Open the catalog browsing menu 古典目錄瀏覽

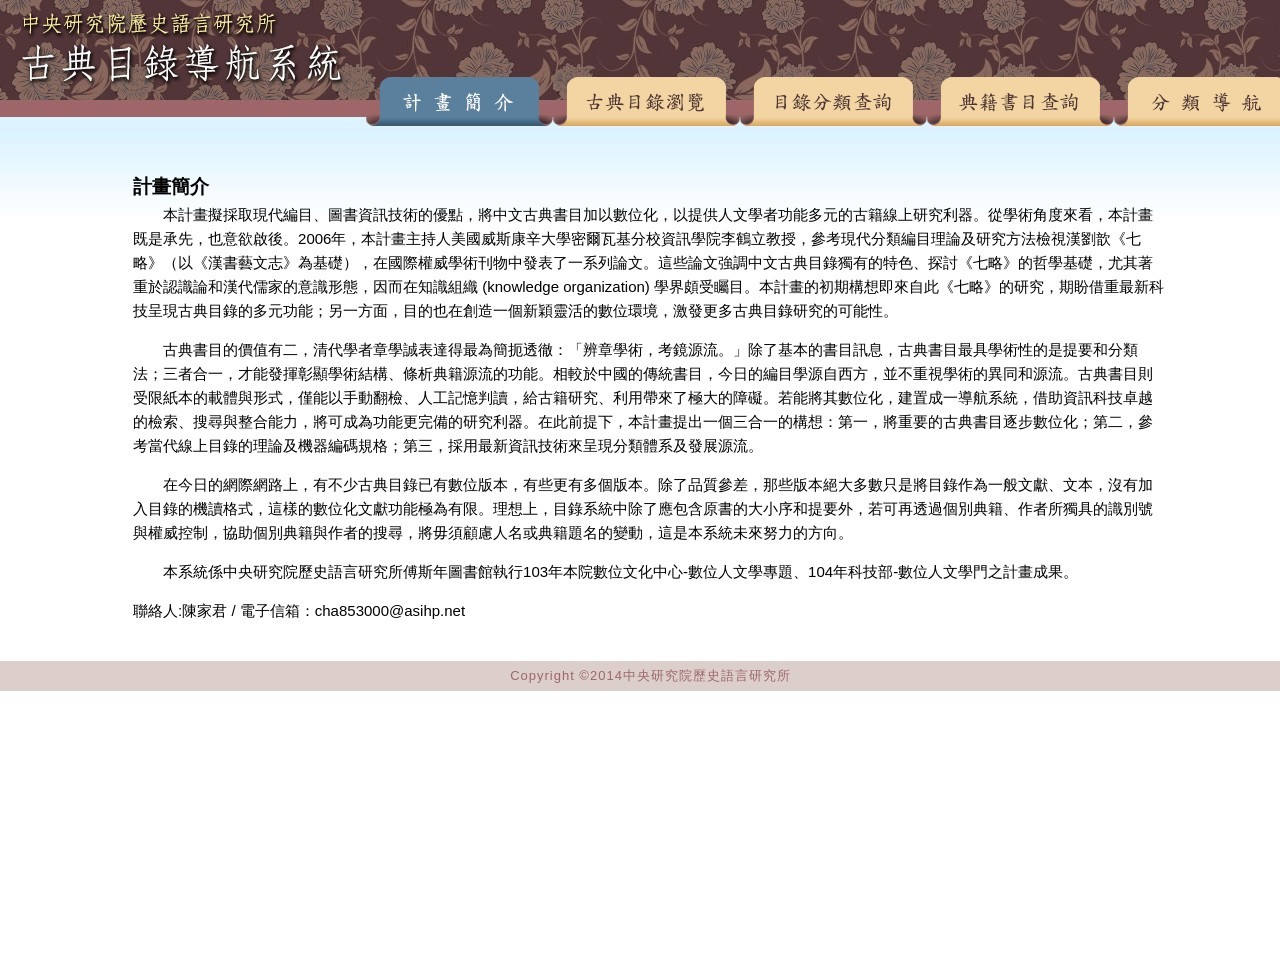coord(646,102)
